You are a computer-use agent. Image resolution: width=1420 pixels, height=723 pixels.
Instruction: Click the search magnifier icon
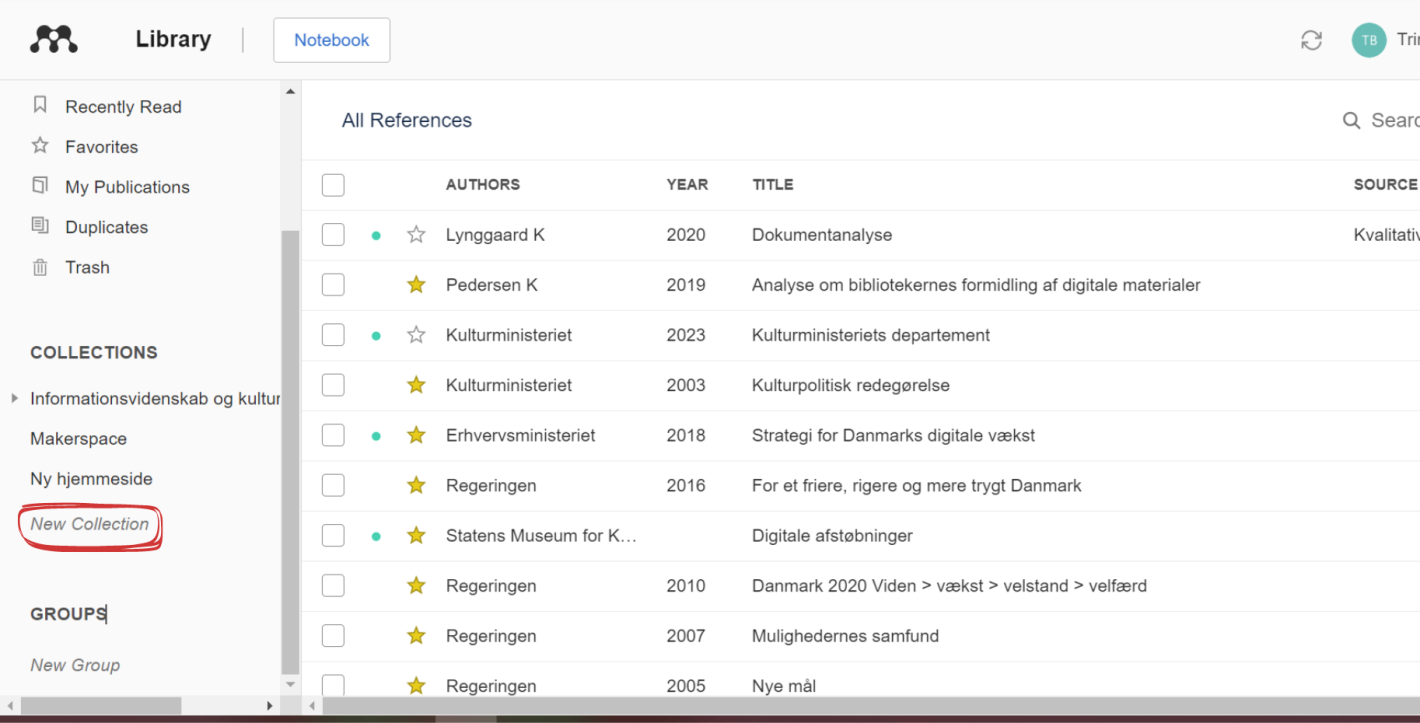[1351, 121]
